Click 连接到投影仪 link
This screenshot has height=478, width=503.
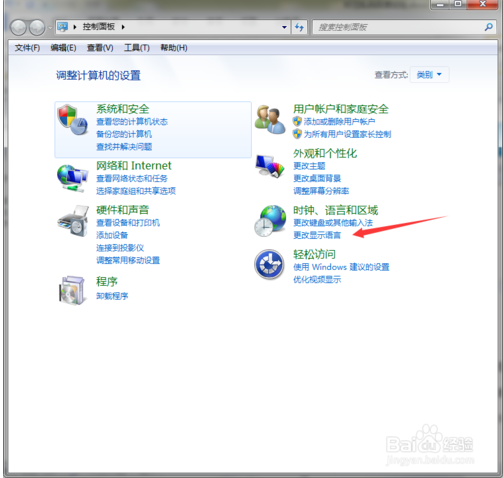click(x=120, y=248)
